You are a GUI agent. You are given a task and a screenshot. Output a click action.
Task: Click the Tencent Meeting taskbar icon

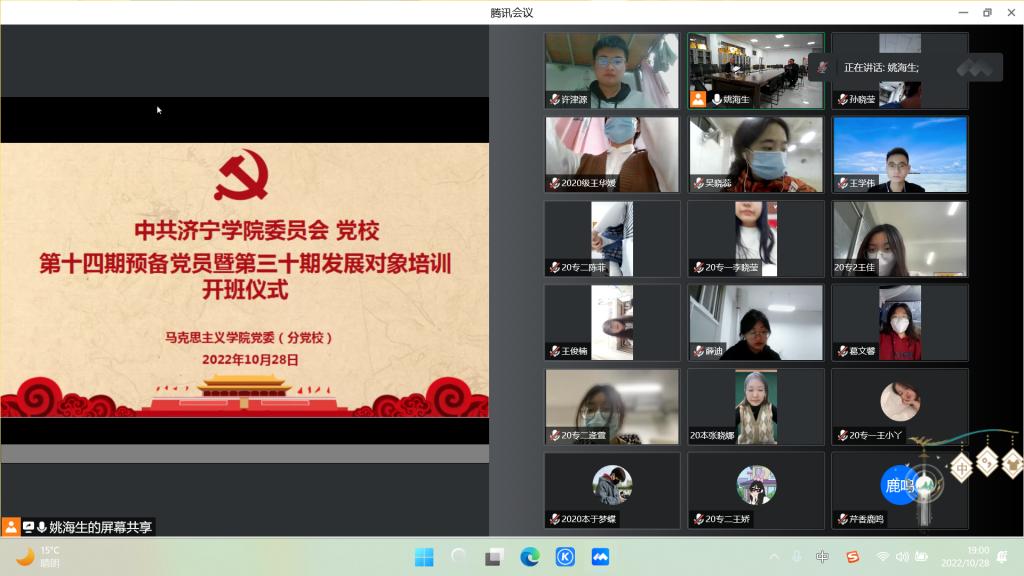tap(600, 557)
